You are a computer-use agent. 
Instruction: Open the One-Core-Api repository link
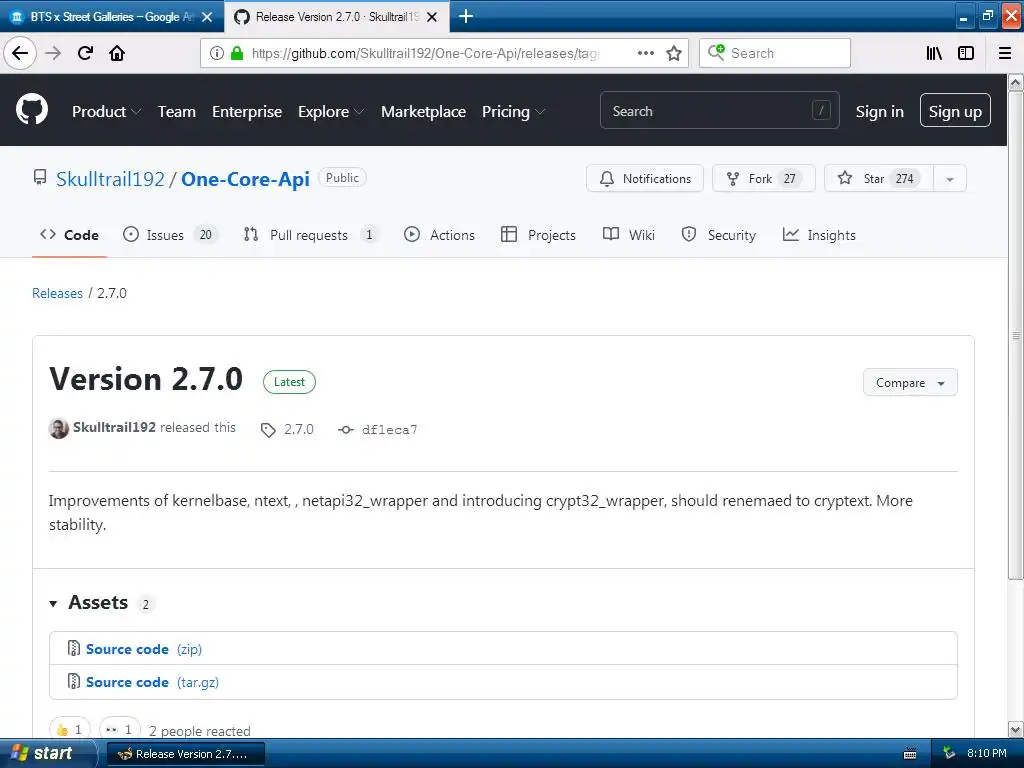click(246, 179)
